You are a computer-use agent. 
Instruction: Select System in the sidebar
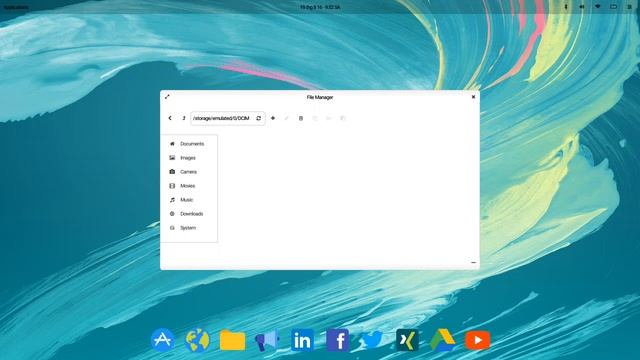(189, 228)
